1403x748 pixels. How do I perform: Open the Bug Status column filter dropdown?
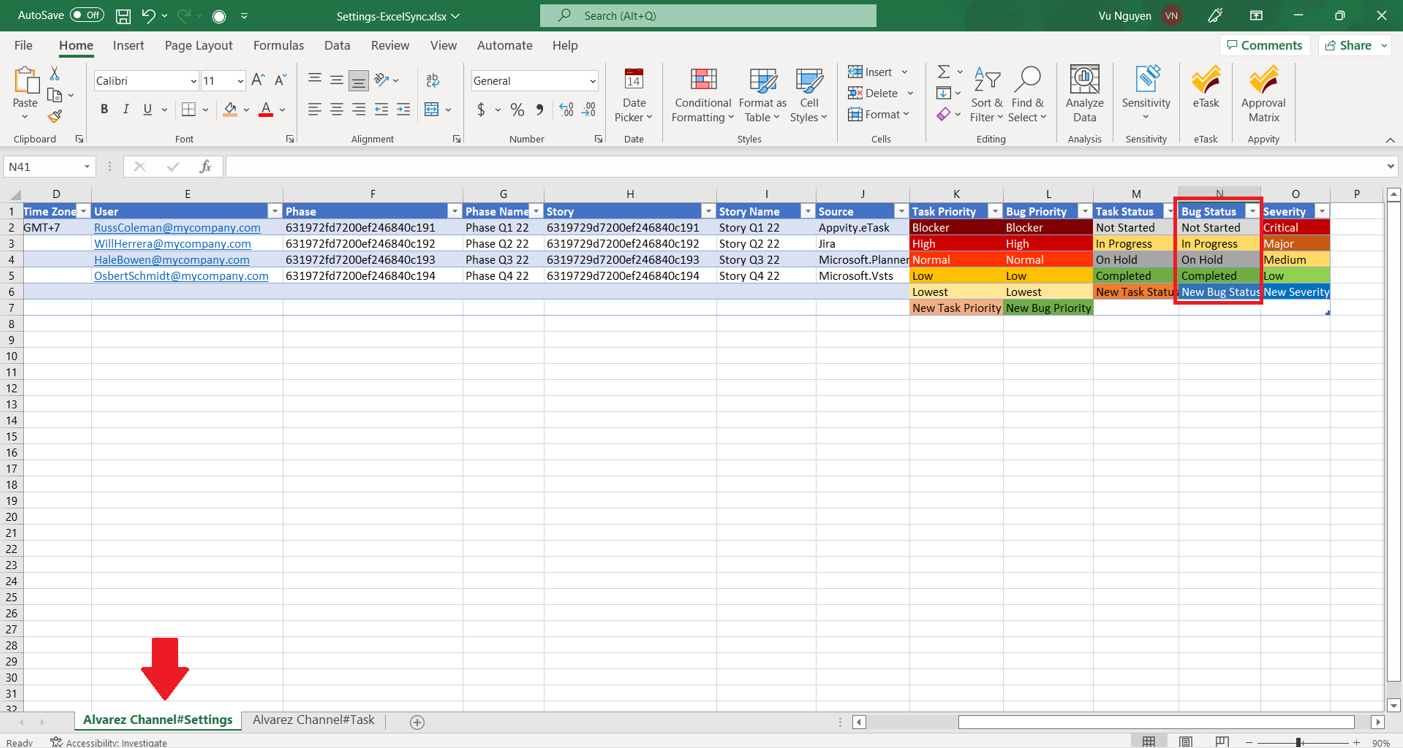pyautogui.click(x=1251, y=212)
